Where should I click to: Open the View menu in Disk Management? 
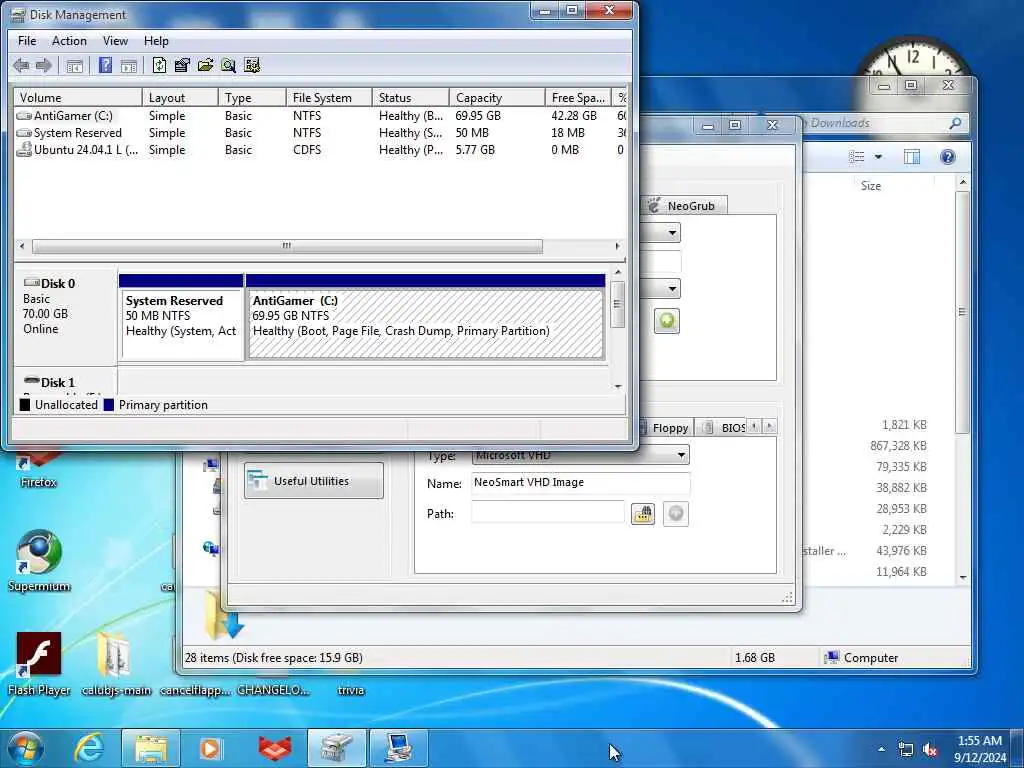pos(115,40)
